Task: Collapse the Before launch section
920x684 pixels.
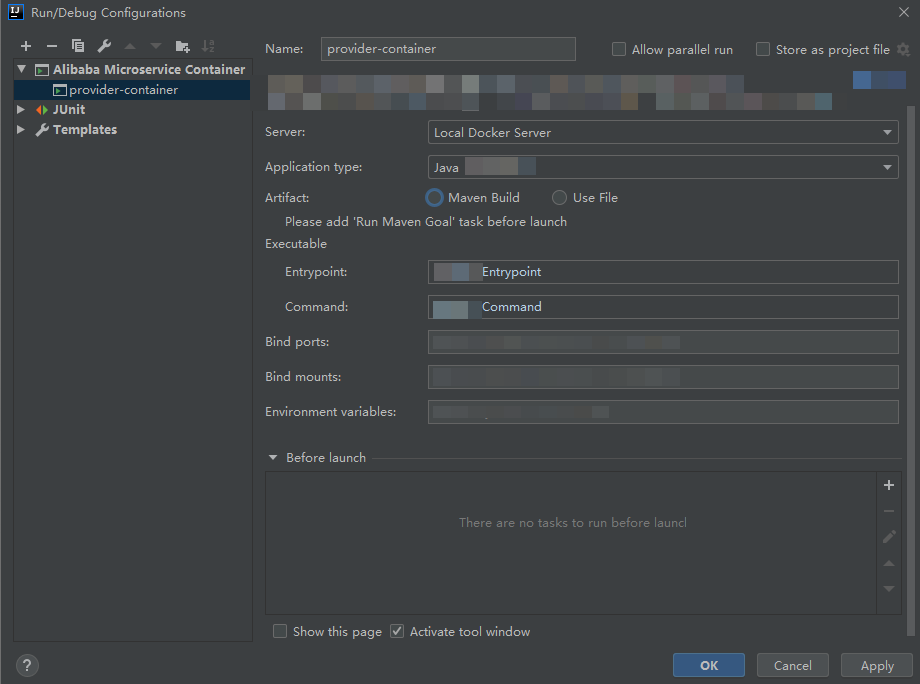Action: pyautogui.click(x=273, y=458)
